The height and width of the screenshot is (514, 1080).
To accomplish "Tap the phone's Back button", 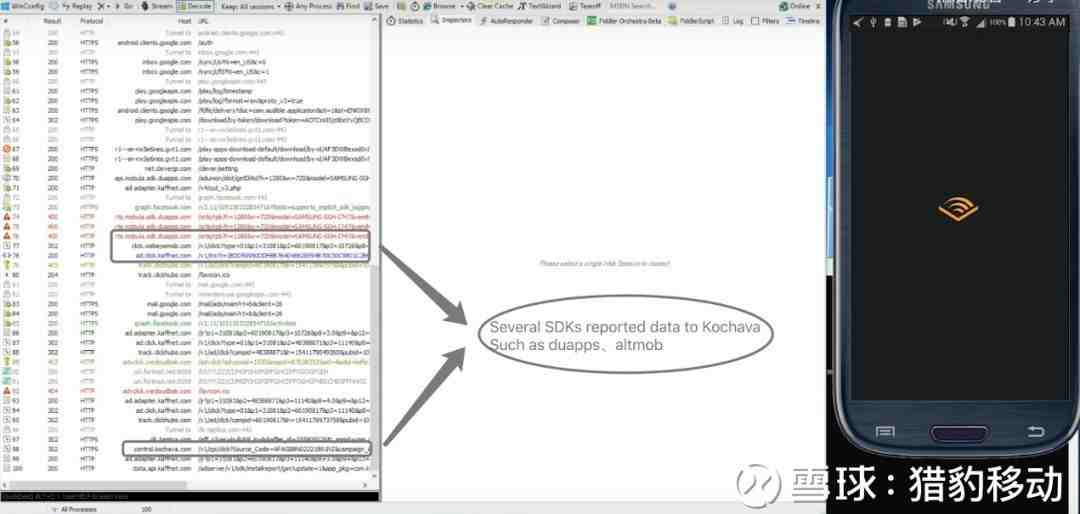I will 1035,432.
